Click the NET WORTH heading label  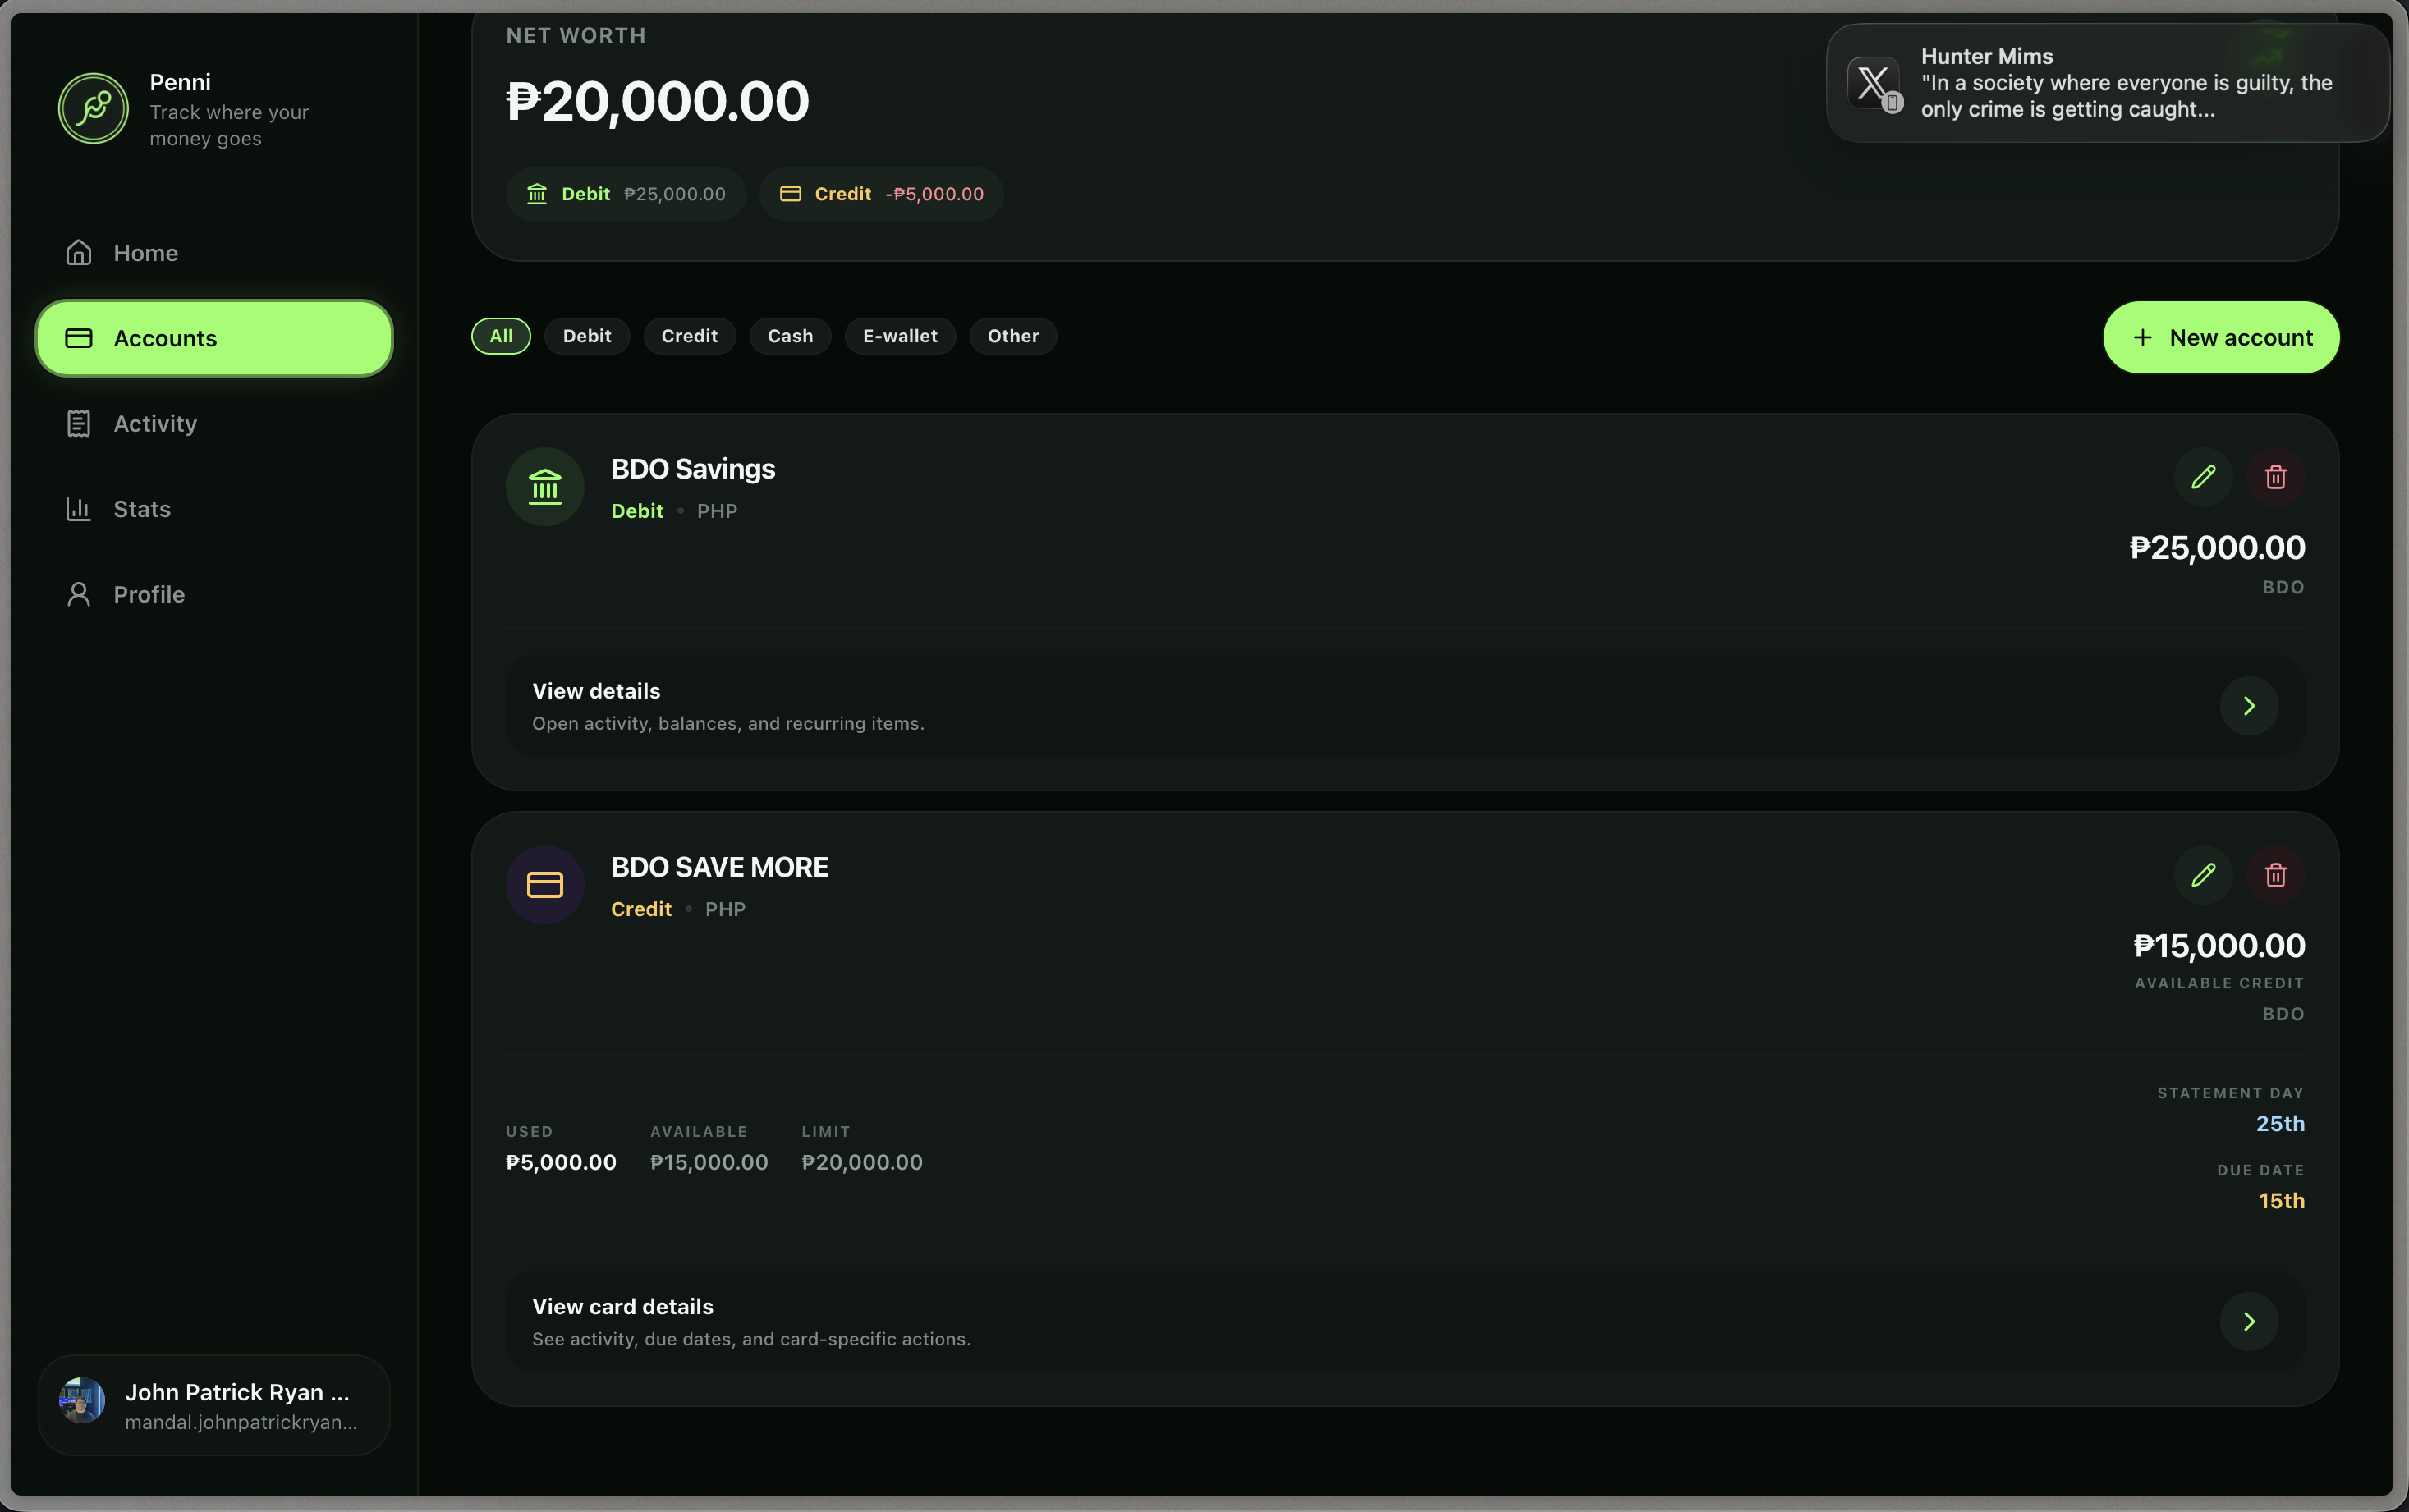[576, 36]
